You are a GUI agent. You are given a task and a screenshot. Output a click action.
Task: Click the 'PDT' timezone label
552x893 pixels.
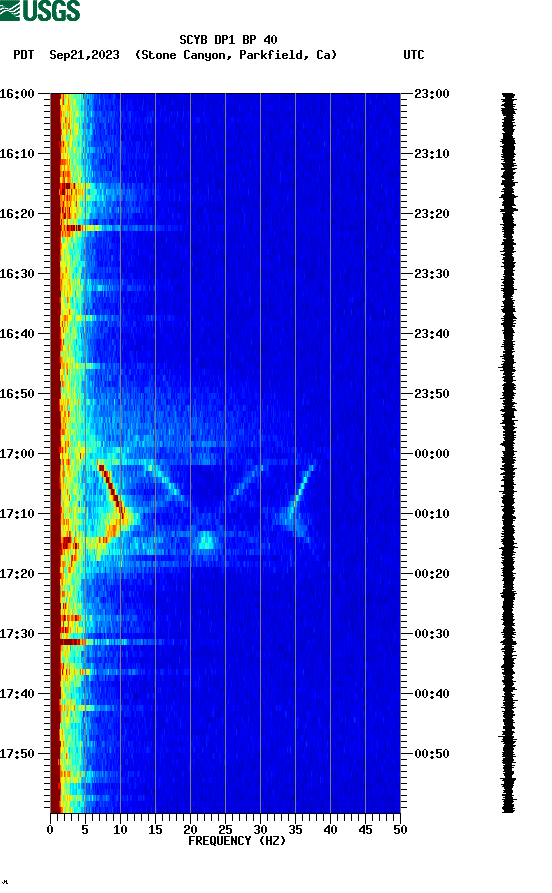23,55
